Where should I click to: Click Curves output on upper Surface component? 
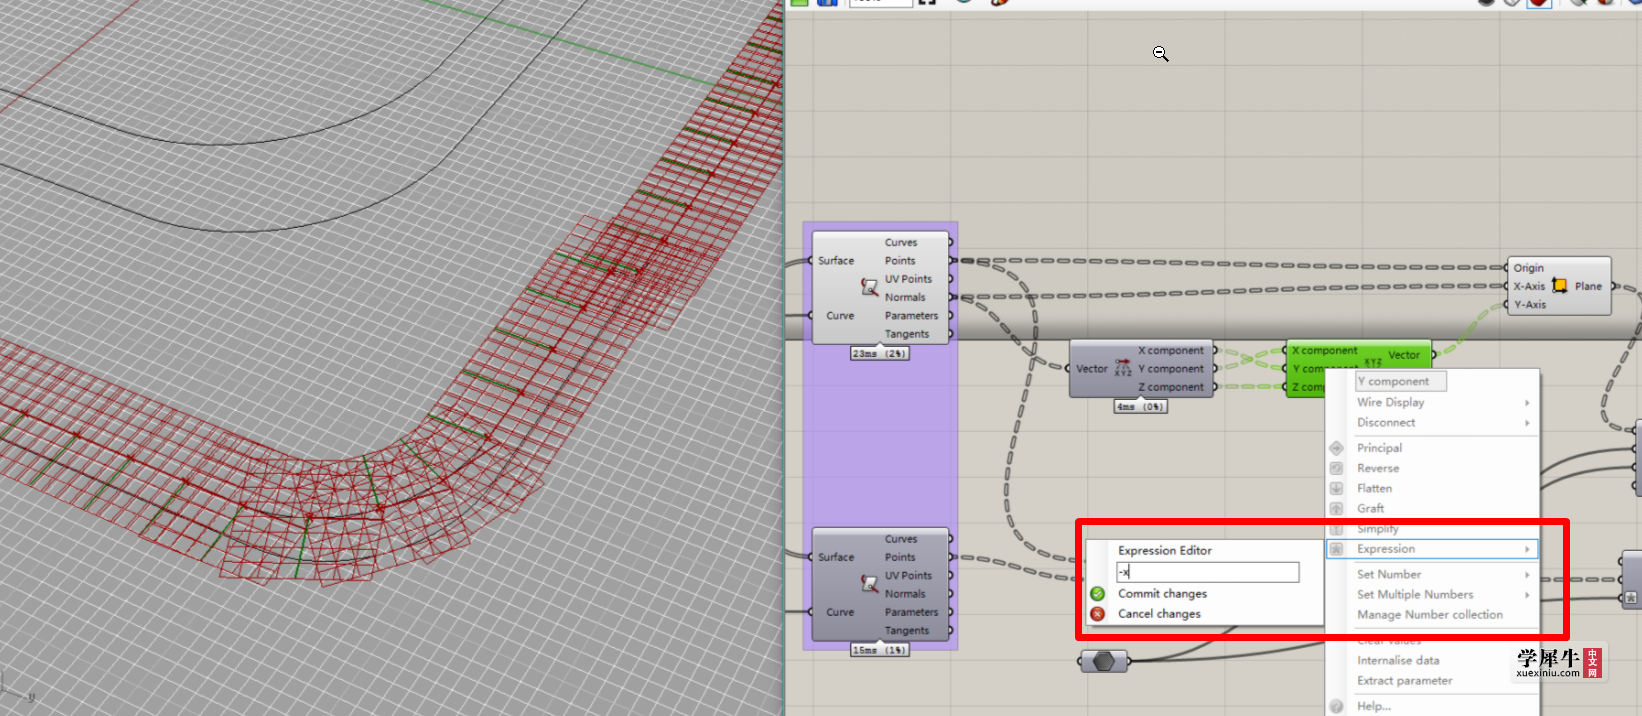900,242
